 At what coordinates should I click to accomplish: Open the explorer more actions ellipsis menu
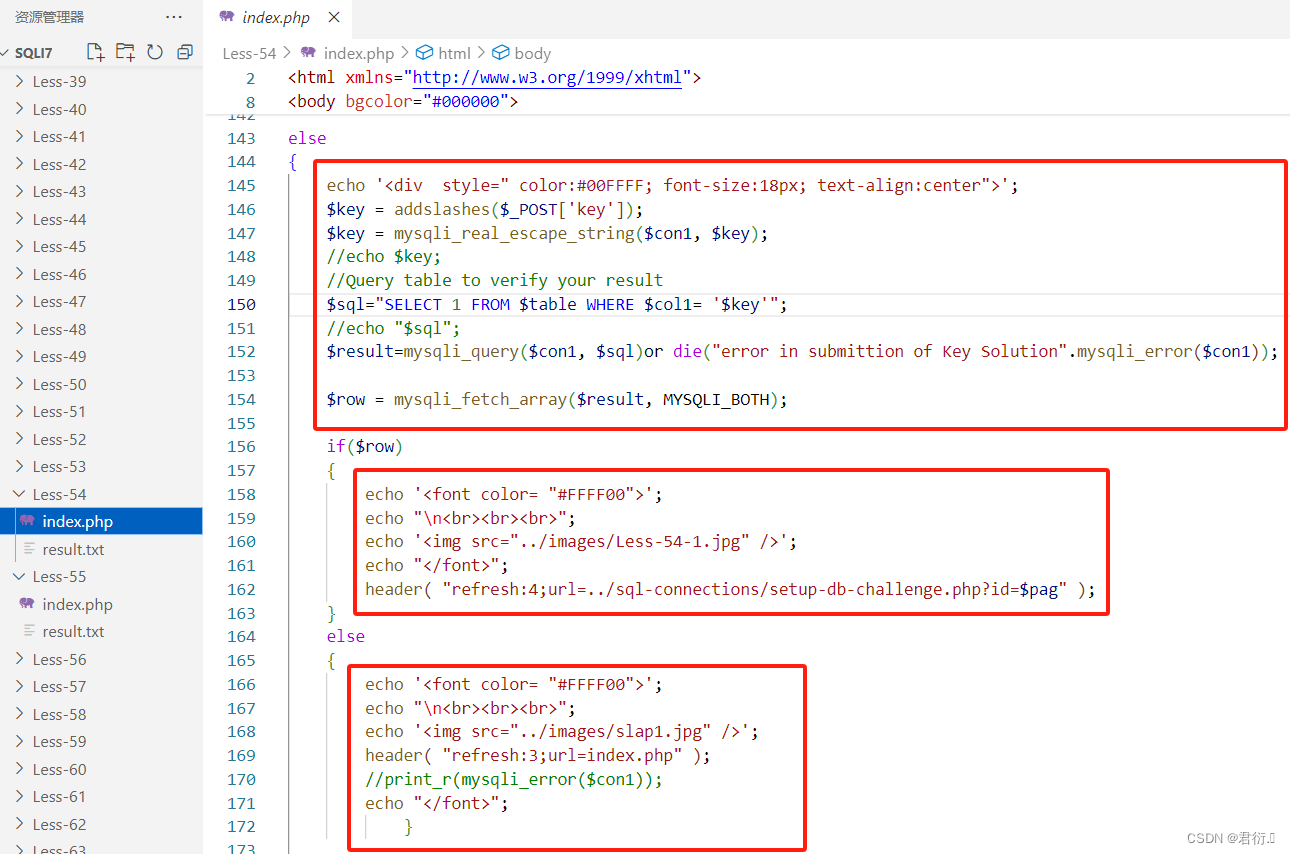174,17
